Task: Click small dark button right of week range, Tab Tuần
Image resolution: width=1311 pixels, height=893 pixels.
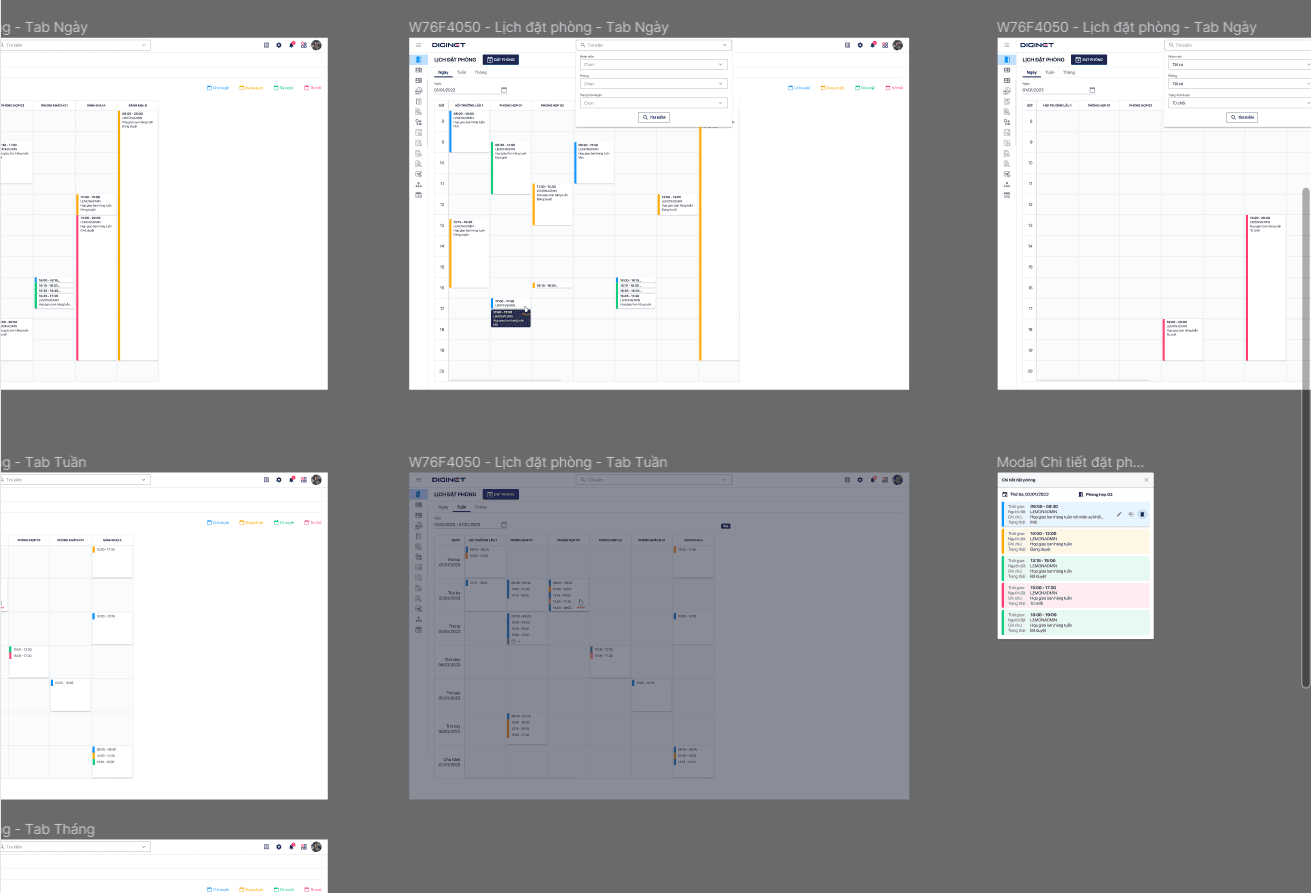Action: coord(726,526)
